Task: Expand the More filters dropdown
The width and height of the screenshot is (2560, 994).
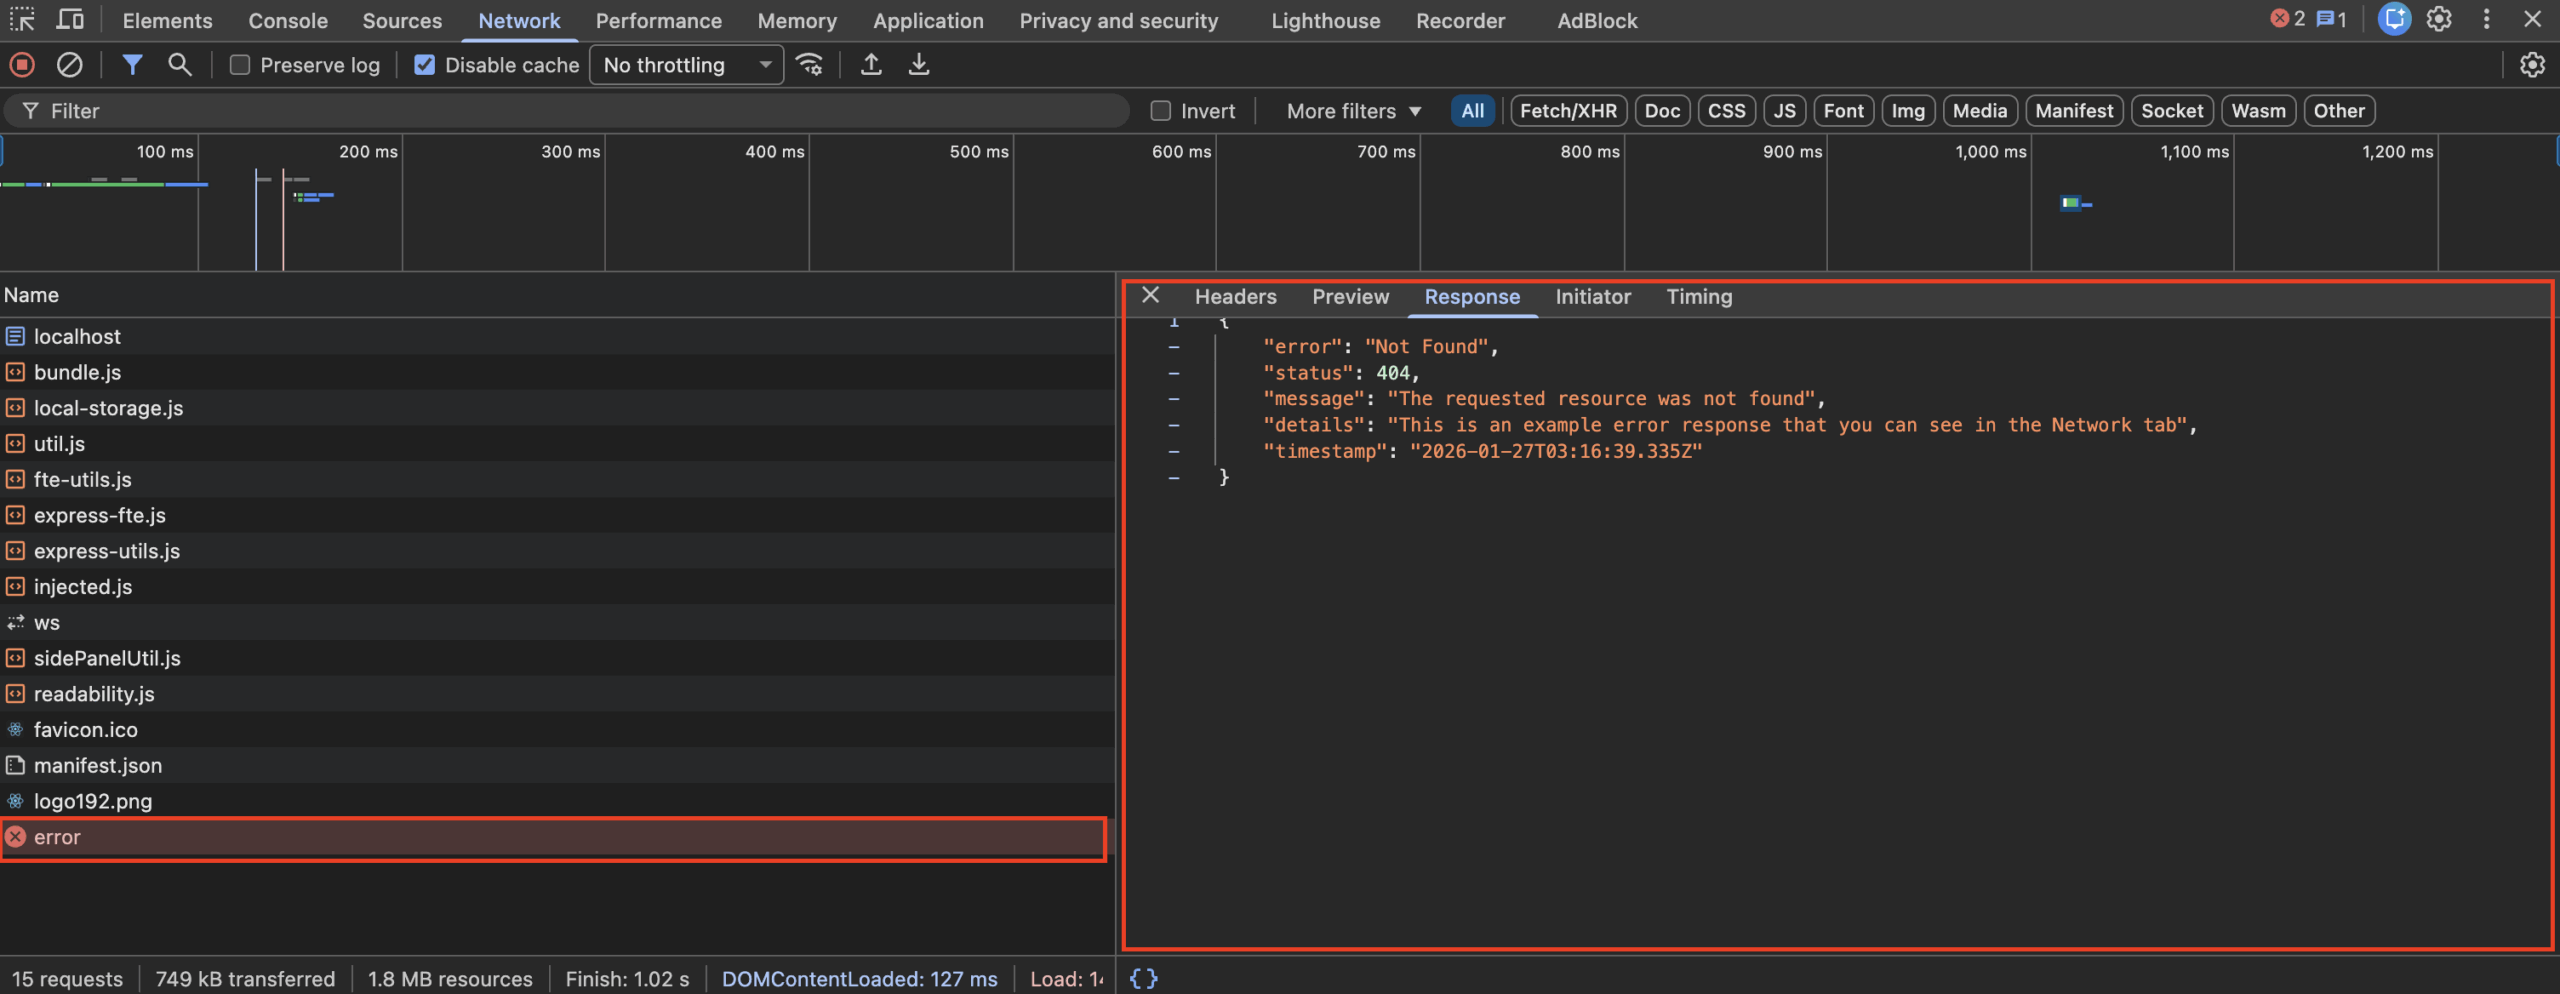Action: click(x=1353, y=111)
